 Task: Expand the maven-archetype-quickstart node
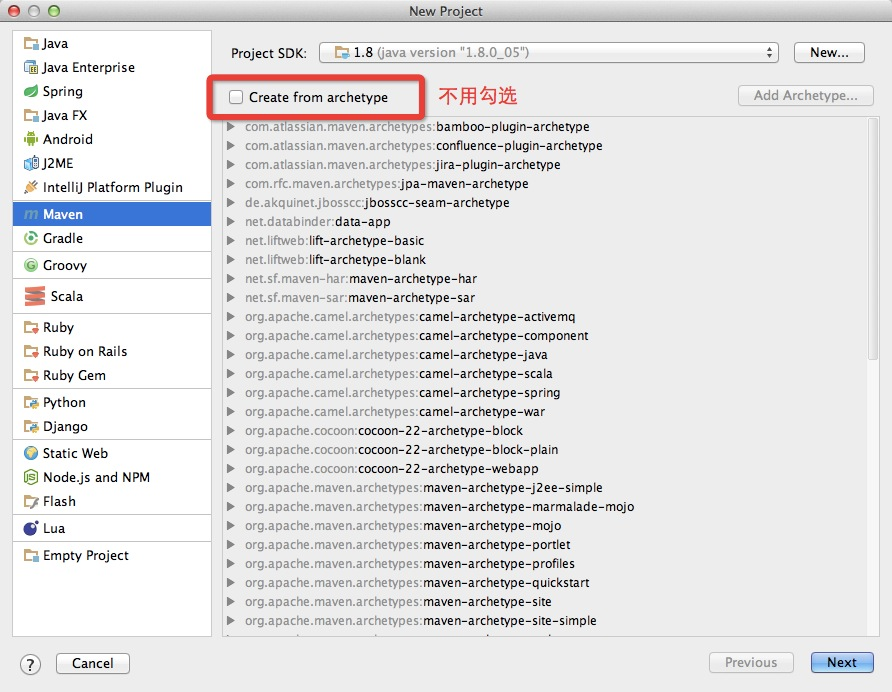click(231, 582)
